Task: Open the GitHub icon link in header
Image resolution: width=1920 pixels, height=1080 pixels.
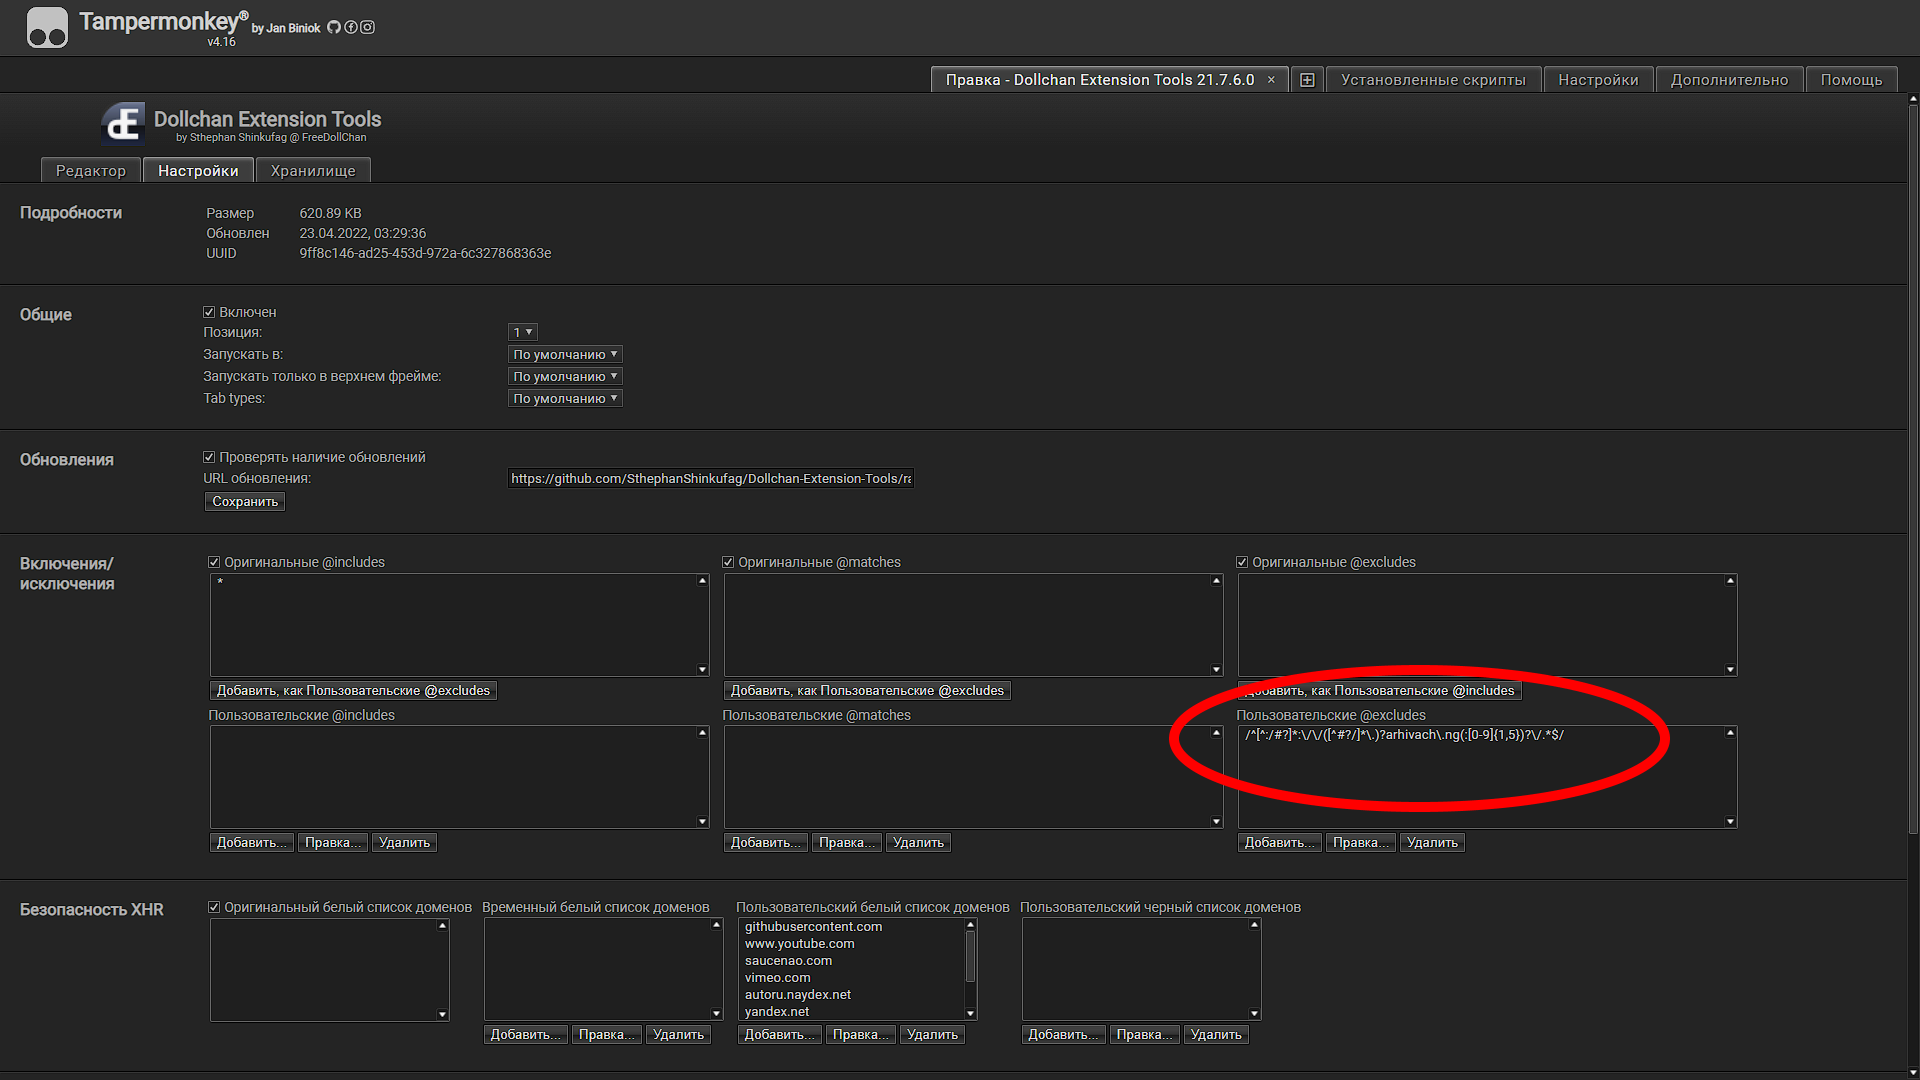Action: [x=334, y=27]
